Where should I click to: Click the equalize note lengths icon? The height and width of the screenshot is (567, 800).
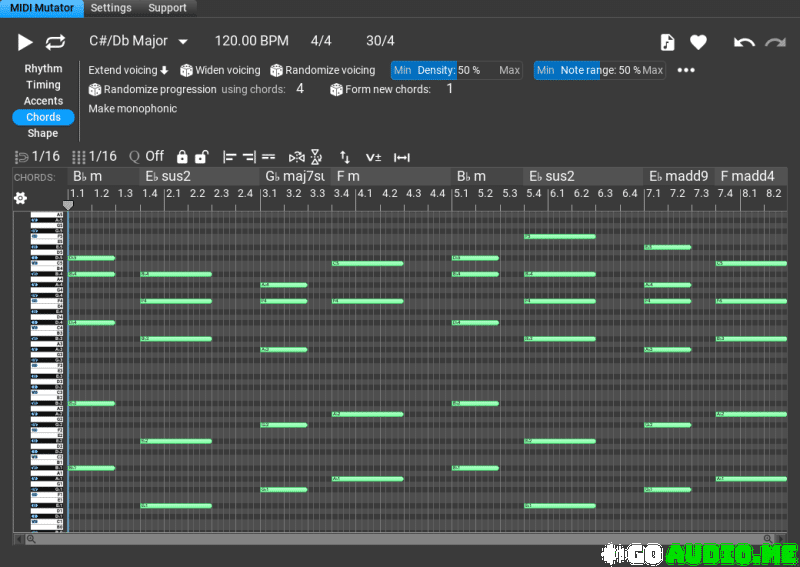coord(268,157)
